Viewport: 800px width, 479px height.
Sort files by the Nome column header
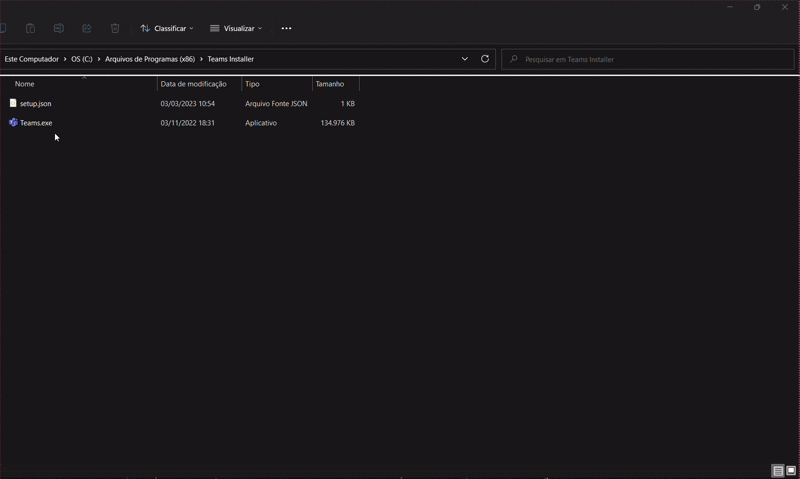point(25,84)
